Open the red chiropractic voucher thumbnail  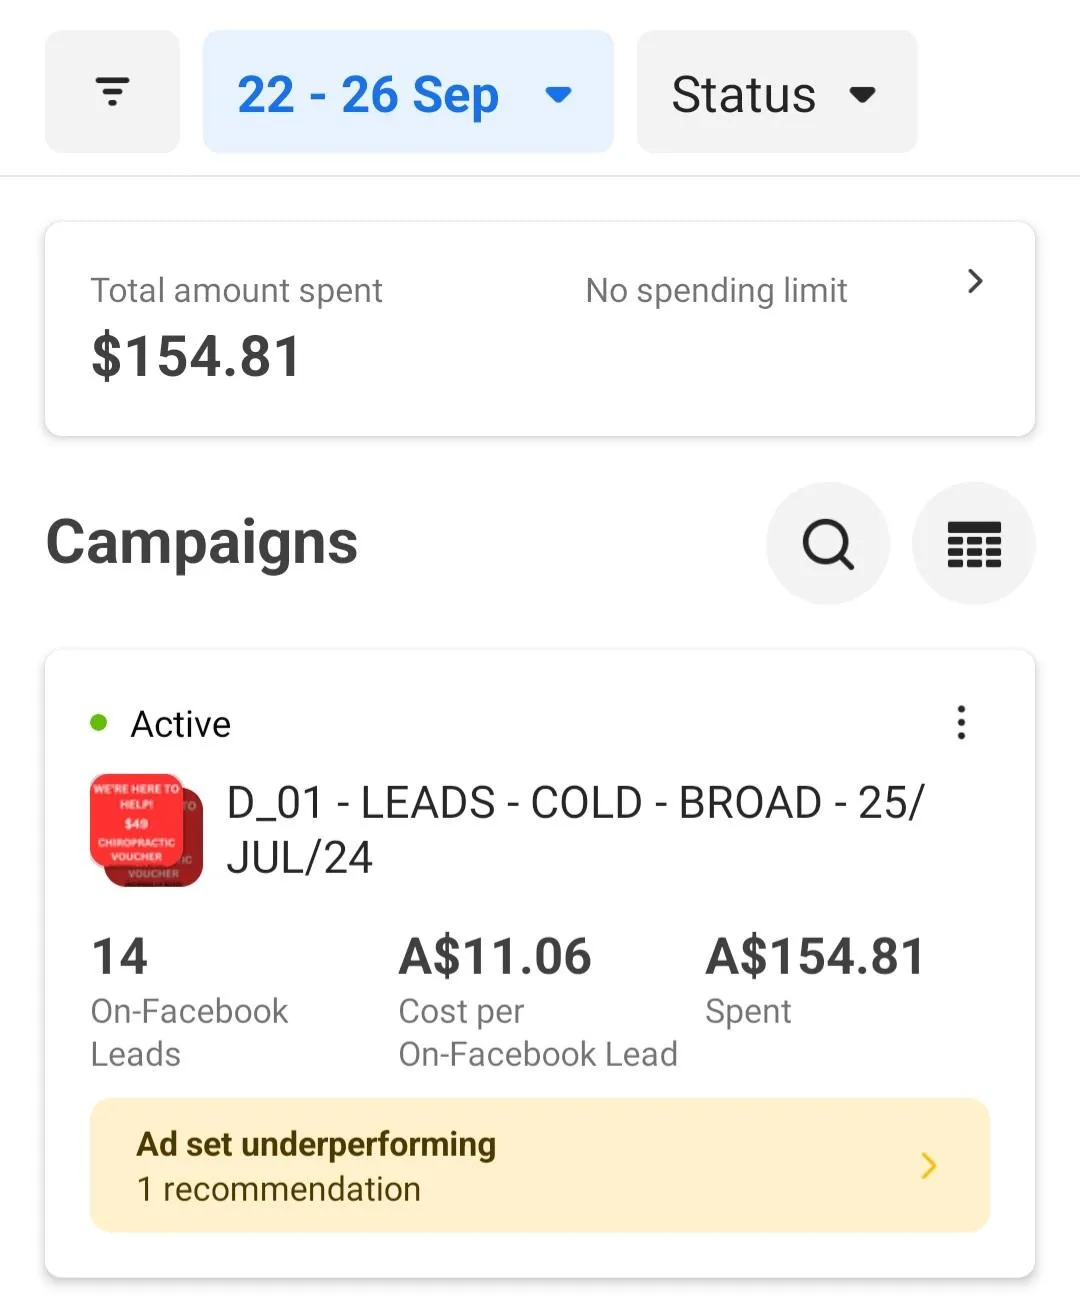pos(146,830)
